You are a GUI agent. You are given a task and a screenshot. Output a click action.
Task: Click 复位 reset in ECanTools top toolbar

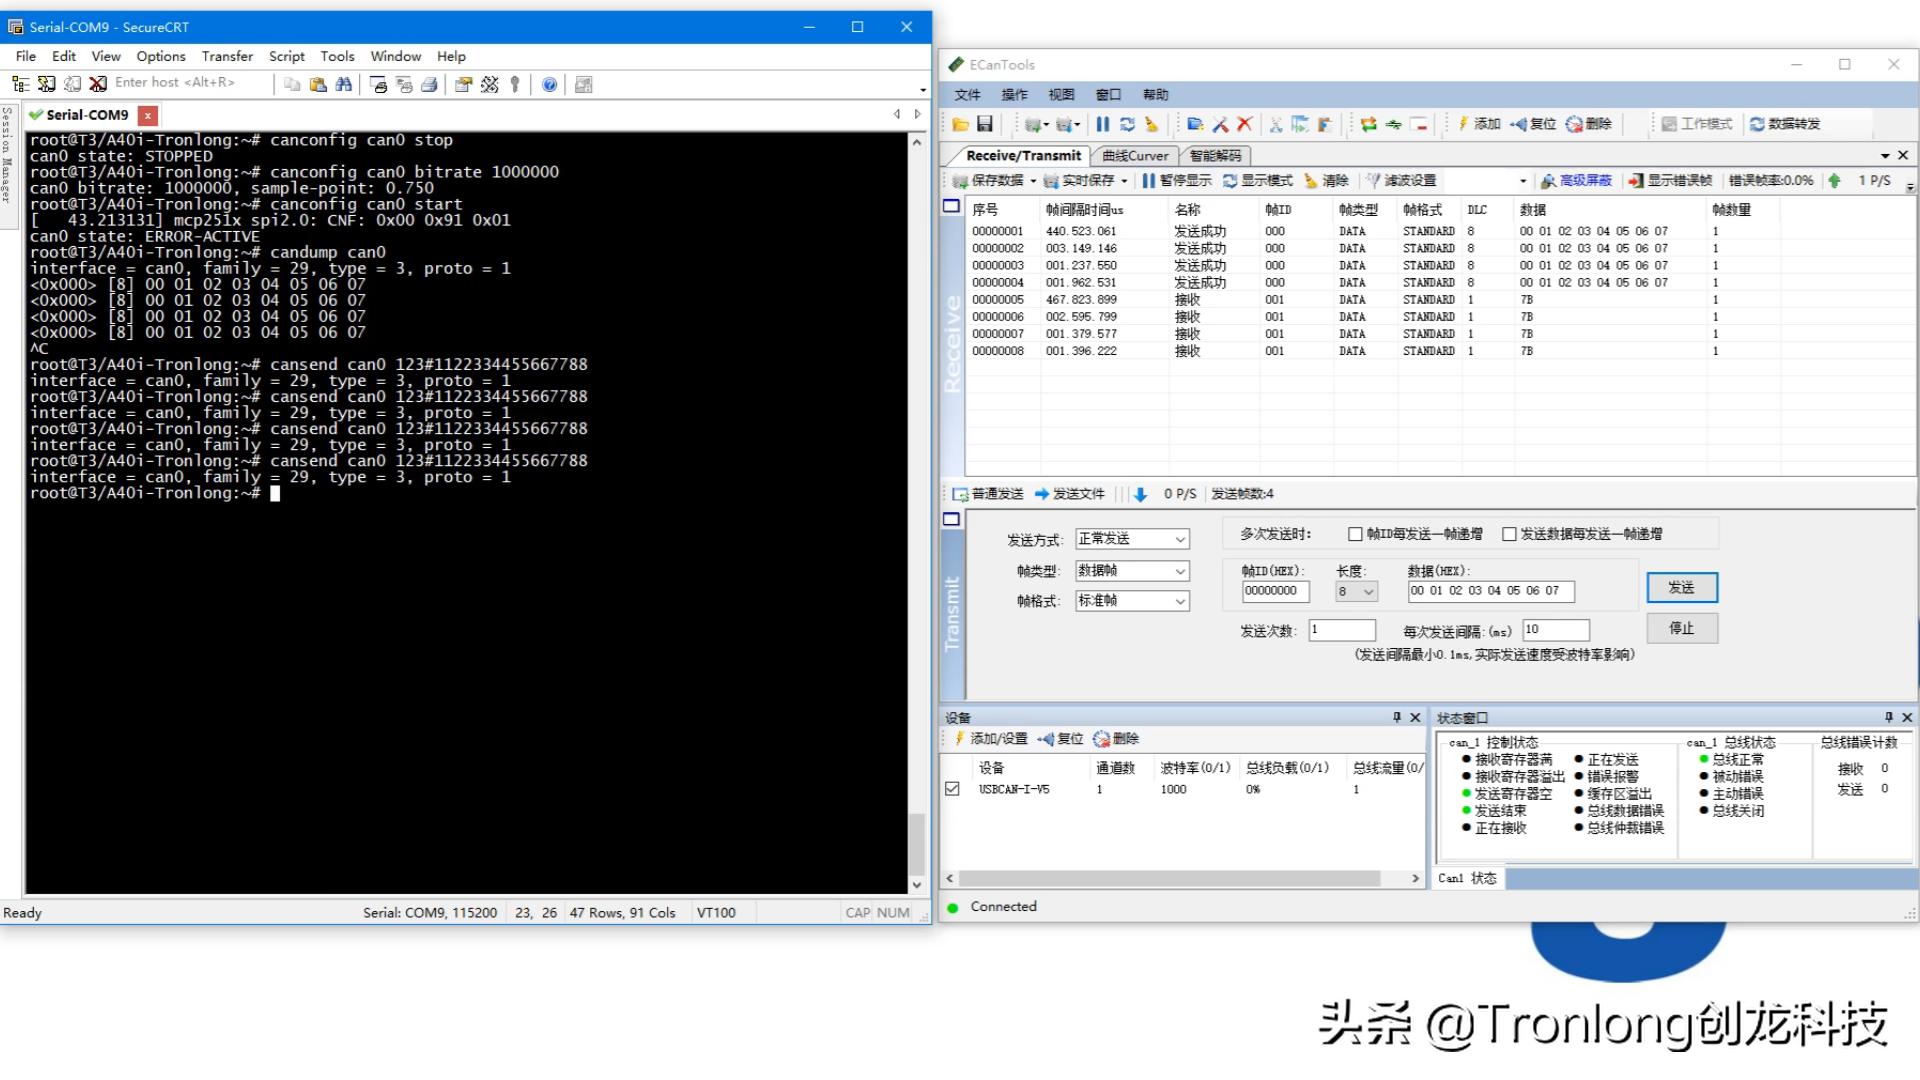click(1534, 124)
